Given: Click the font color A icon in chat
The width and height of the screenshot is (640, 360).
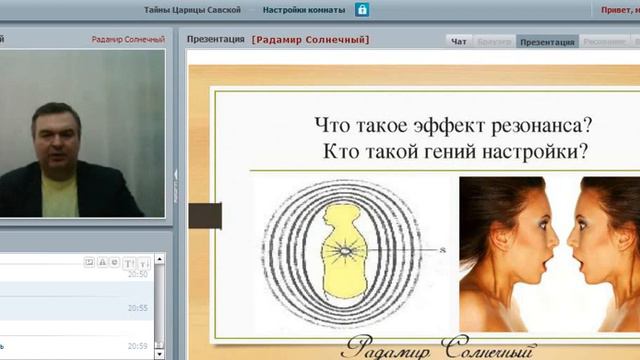Looking at the screenshot, I should pos(102,262).
